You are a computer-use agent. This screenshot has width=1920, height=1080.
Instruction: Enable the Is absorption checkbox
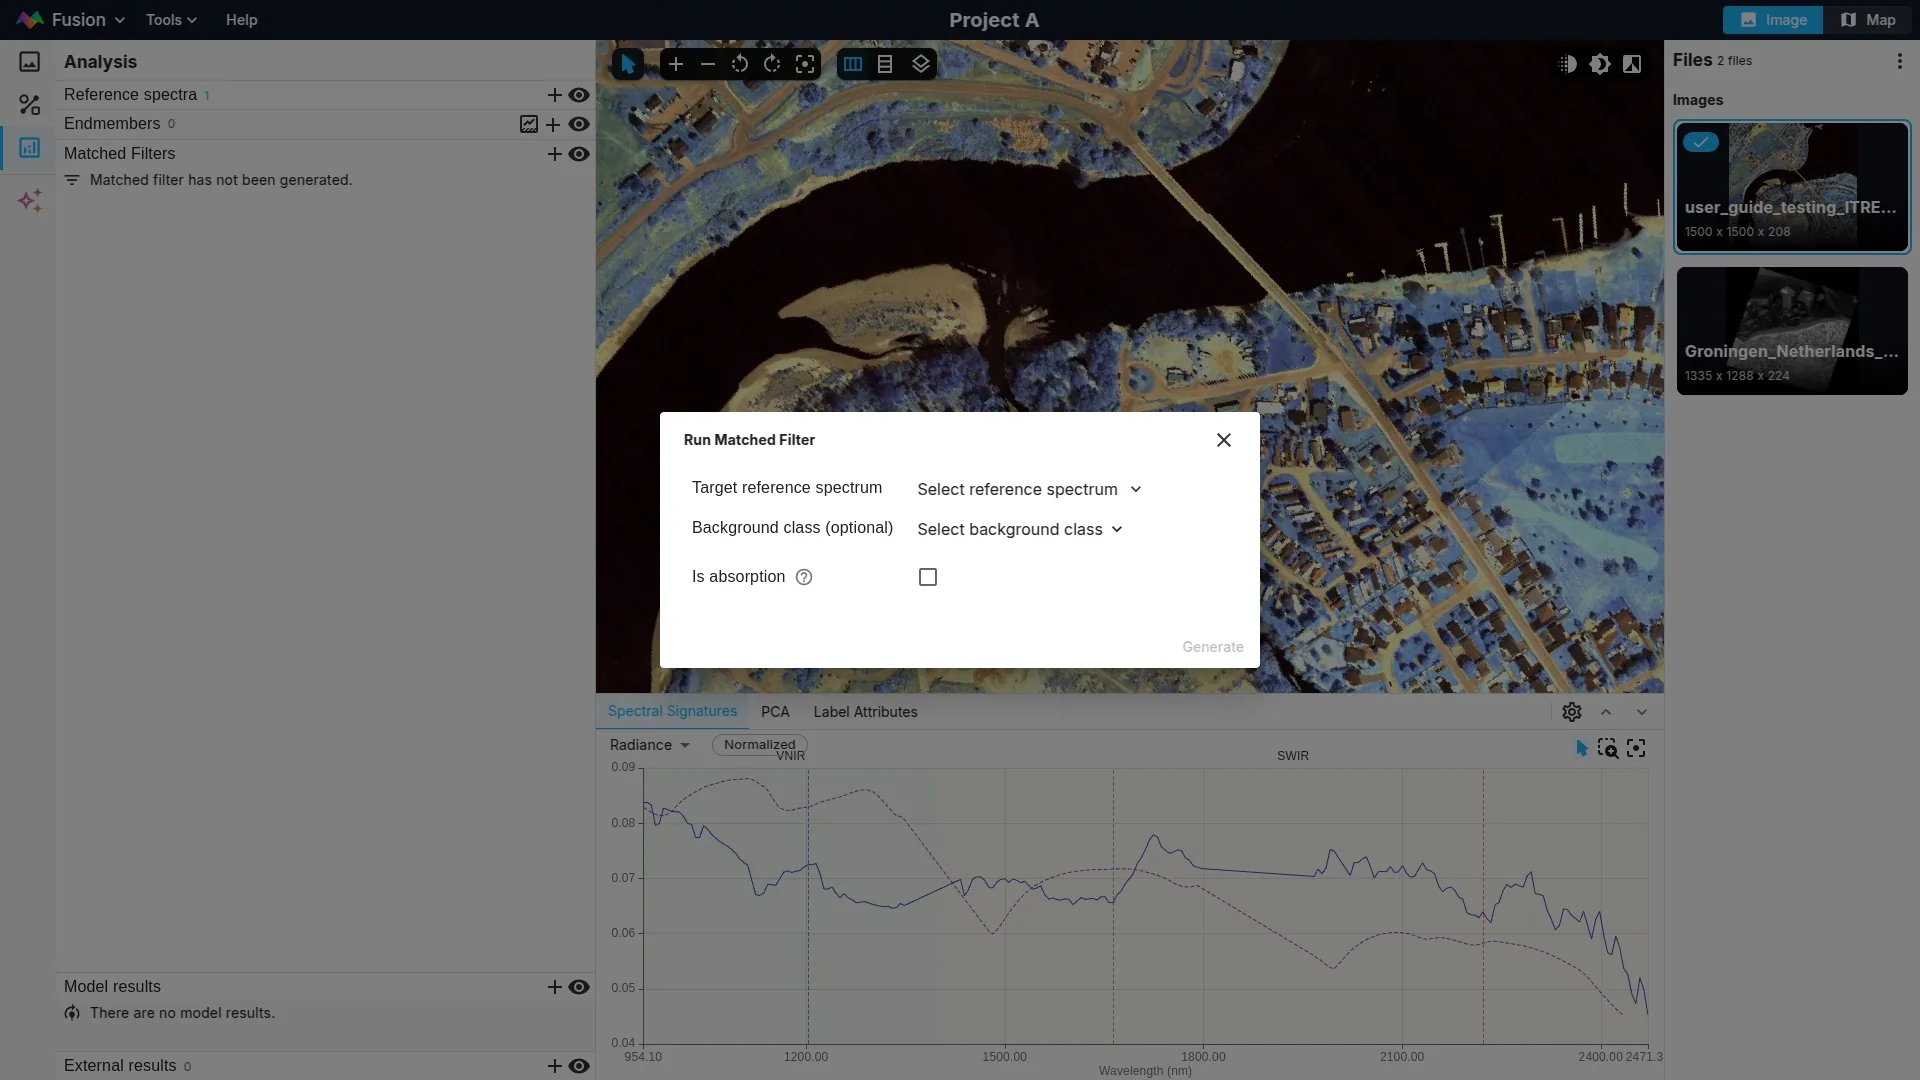click(x=928, y=578)
